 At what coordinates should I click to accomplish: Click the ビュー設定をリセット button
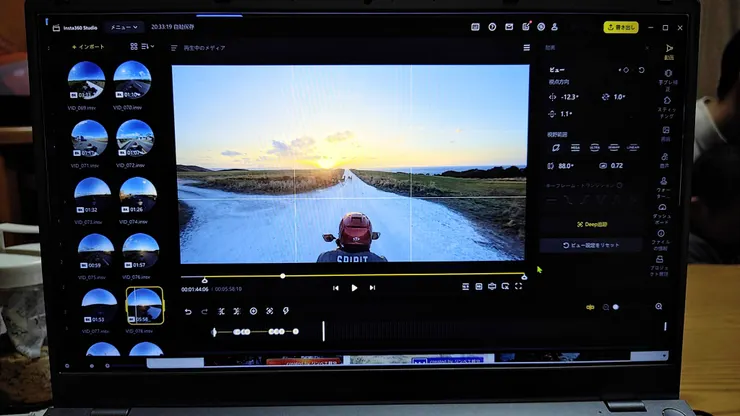pos(591,245)
